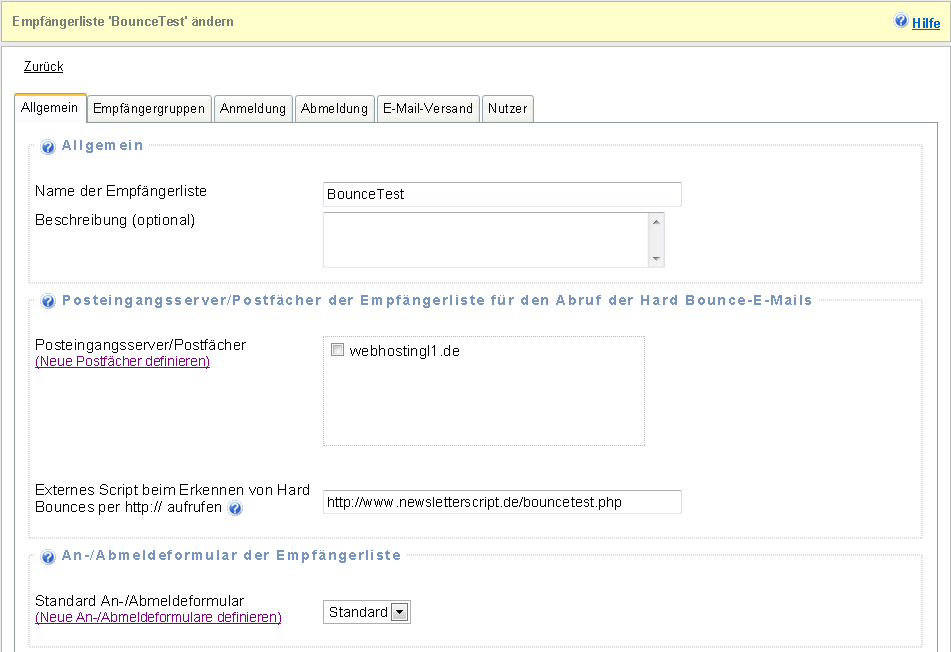This screenshot has width=951, height=652.
Task: Click help icon for An-/Abmeldeformular section
Action: click(x=48, y=557)
